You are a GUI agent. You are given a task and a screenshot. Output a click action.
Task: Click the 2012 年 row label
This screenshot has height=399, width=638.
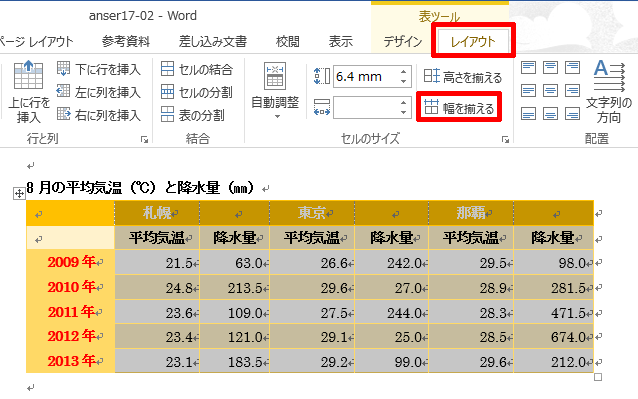point(71,336)
